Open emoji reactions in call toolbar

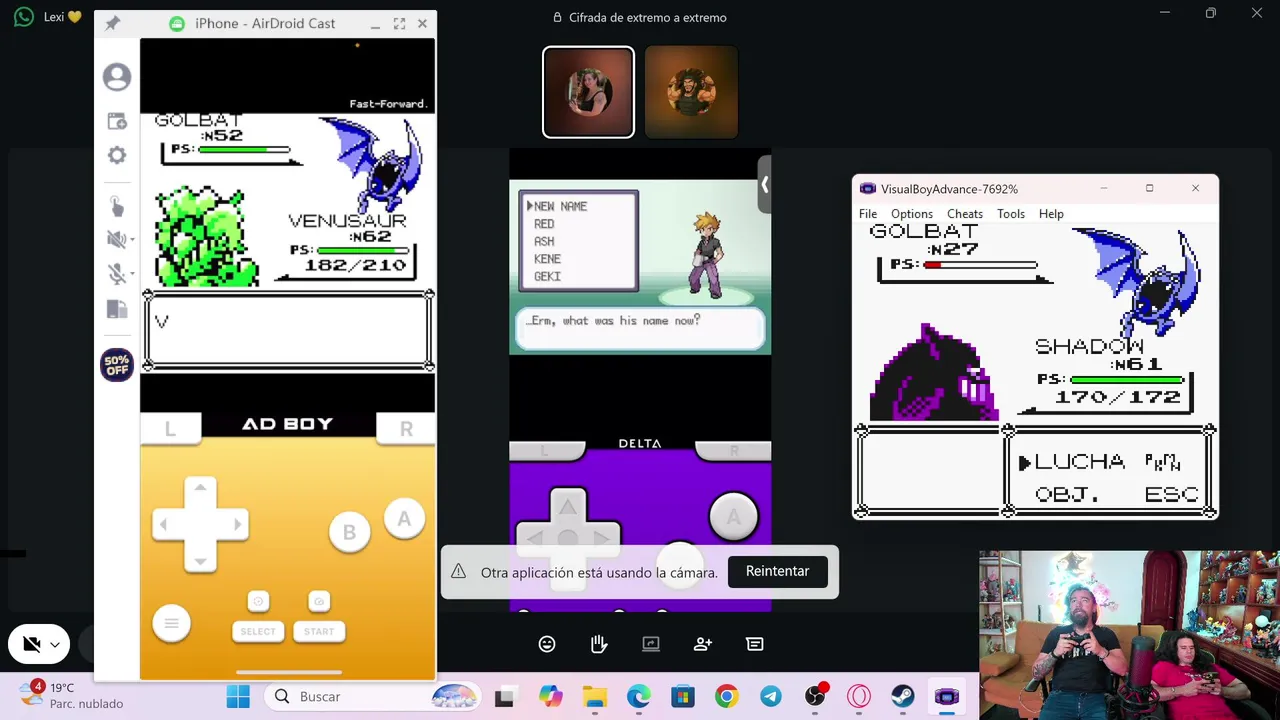(547, 644)
